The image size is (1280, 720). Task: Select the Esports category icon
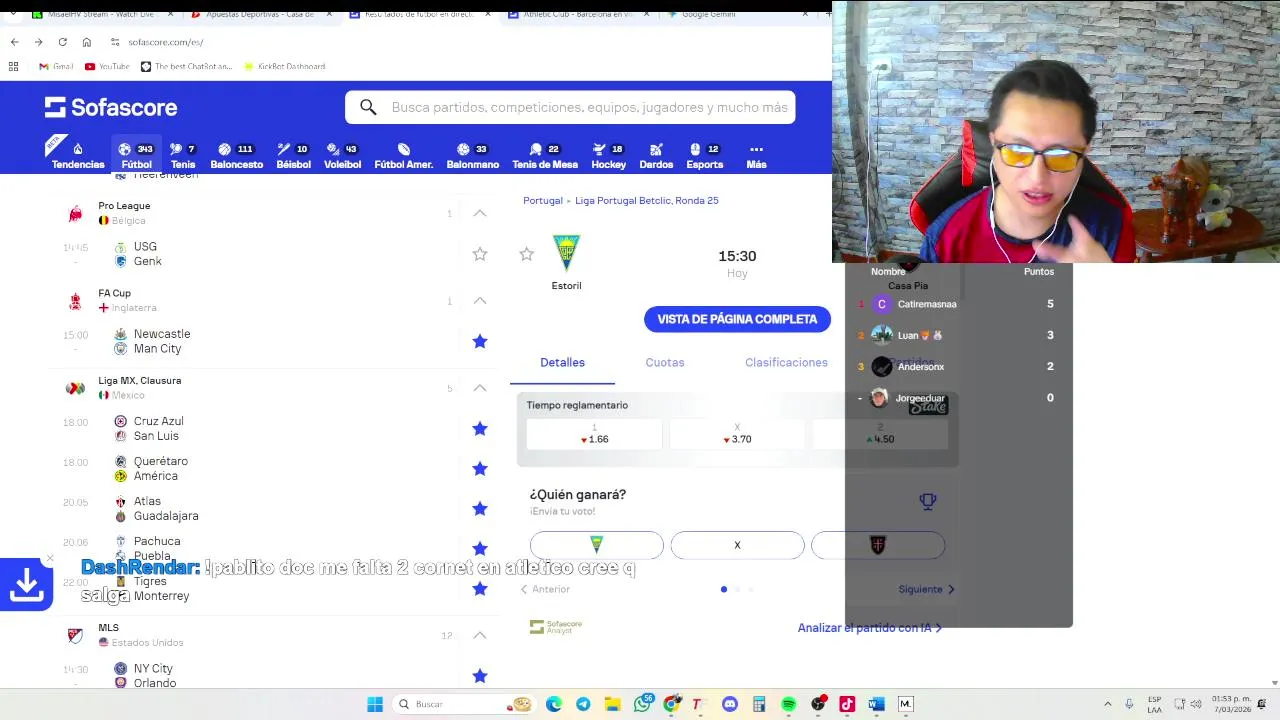(704, 155)
